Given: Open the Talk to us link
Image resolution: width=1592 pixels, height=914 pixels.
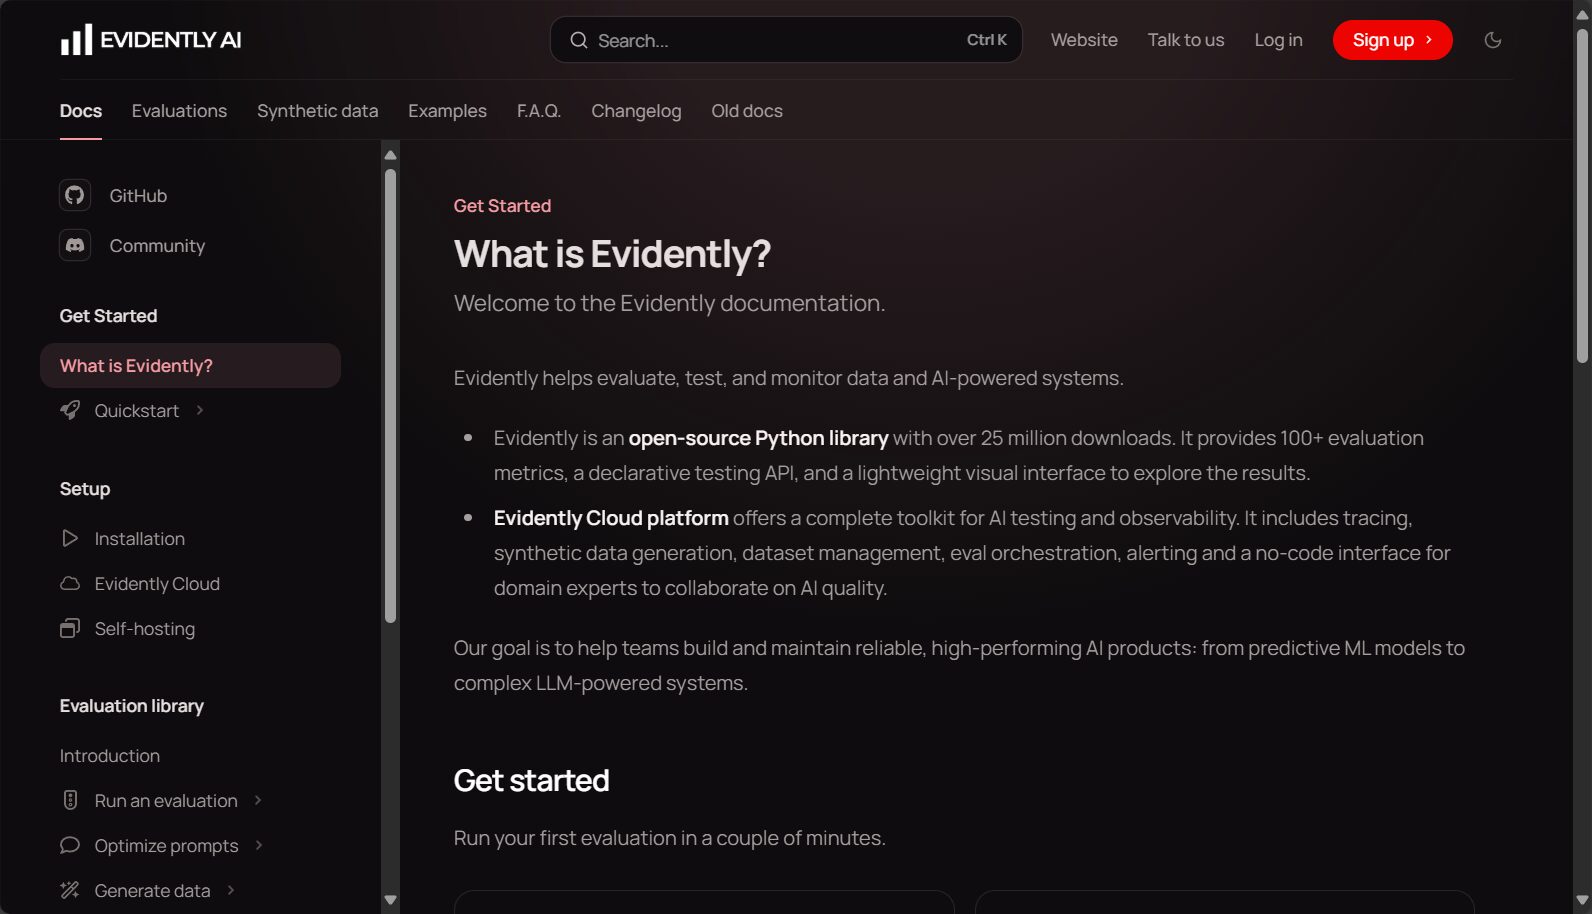Looking at the screenshot, I should click(x=1186, y=40).
